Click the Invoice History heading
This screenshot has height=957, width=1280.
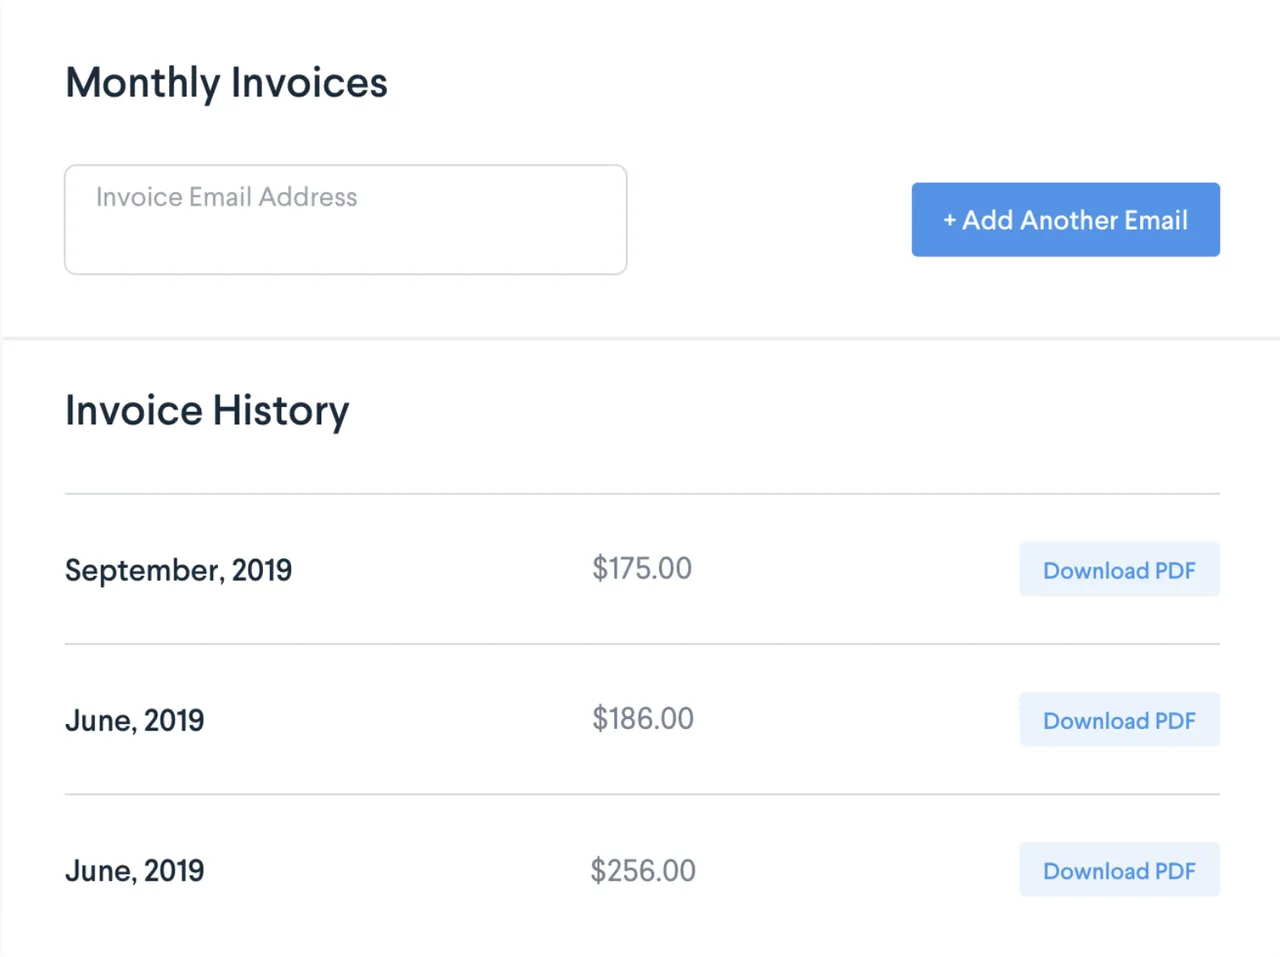pos(207,410)
